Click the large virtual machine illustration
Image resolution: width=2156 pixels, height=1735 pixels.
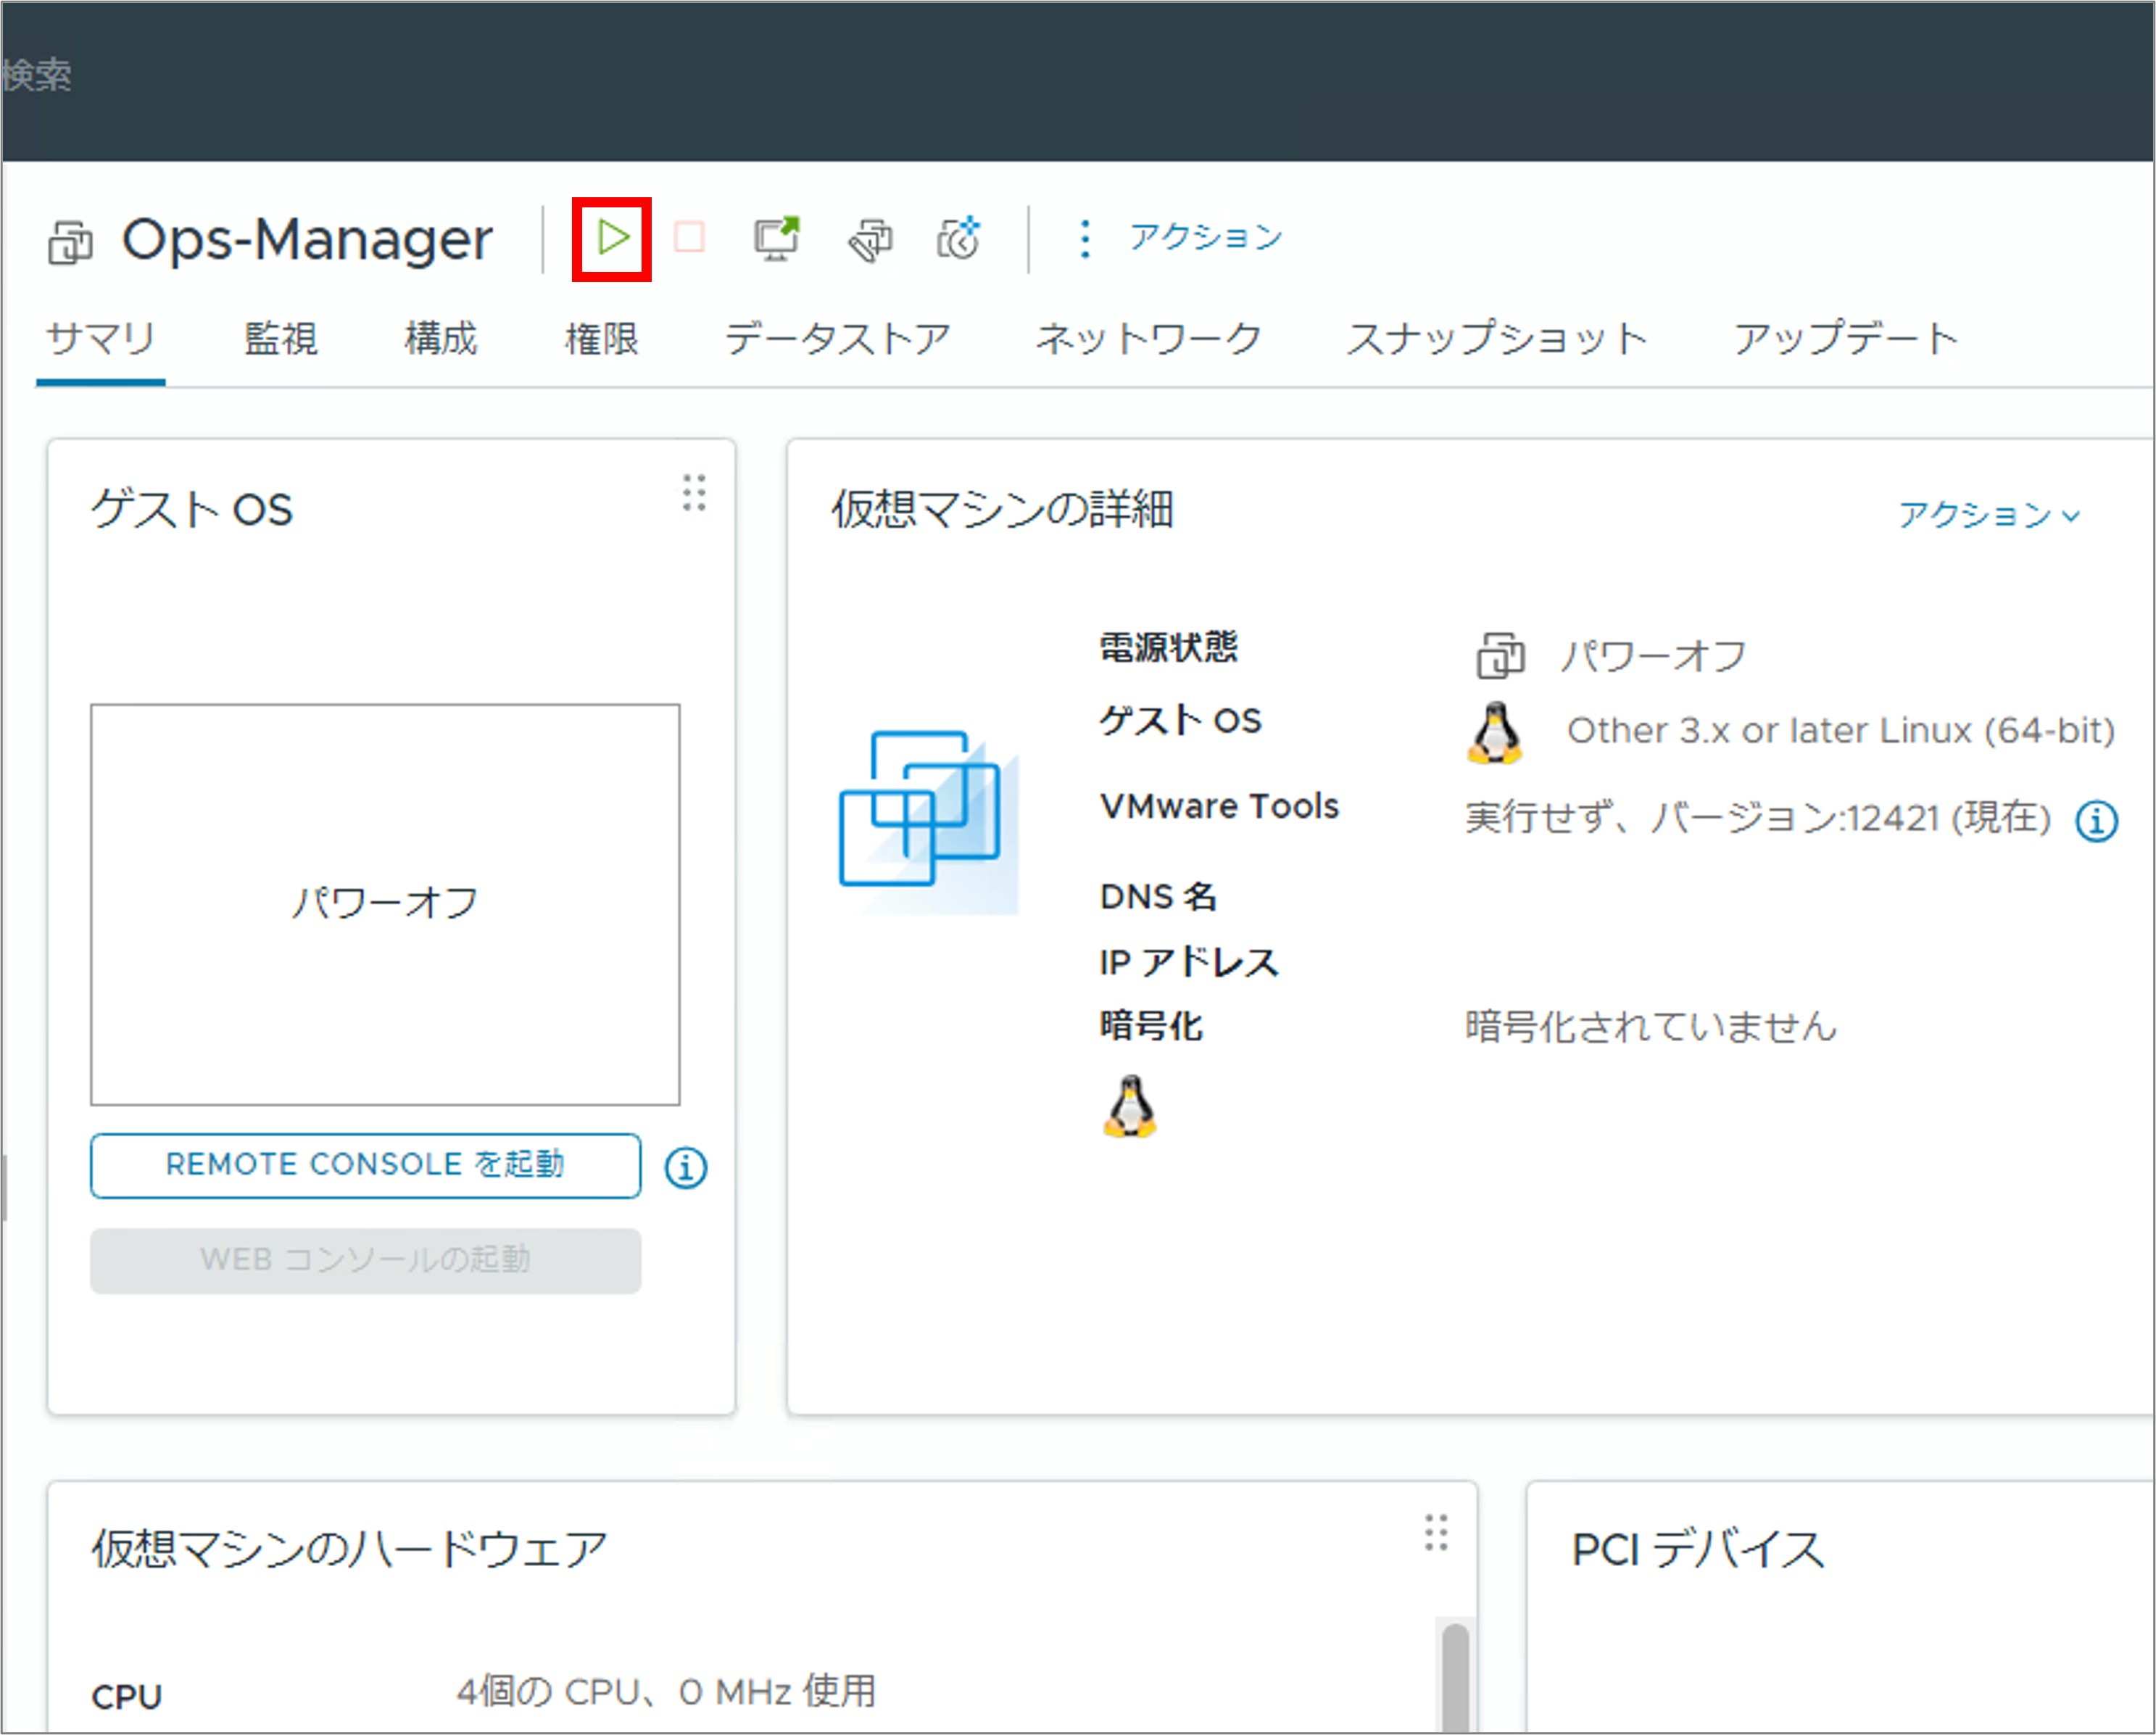point(929,822)
